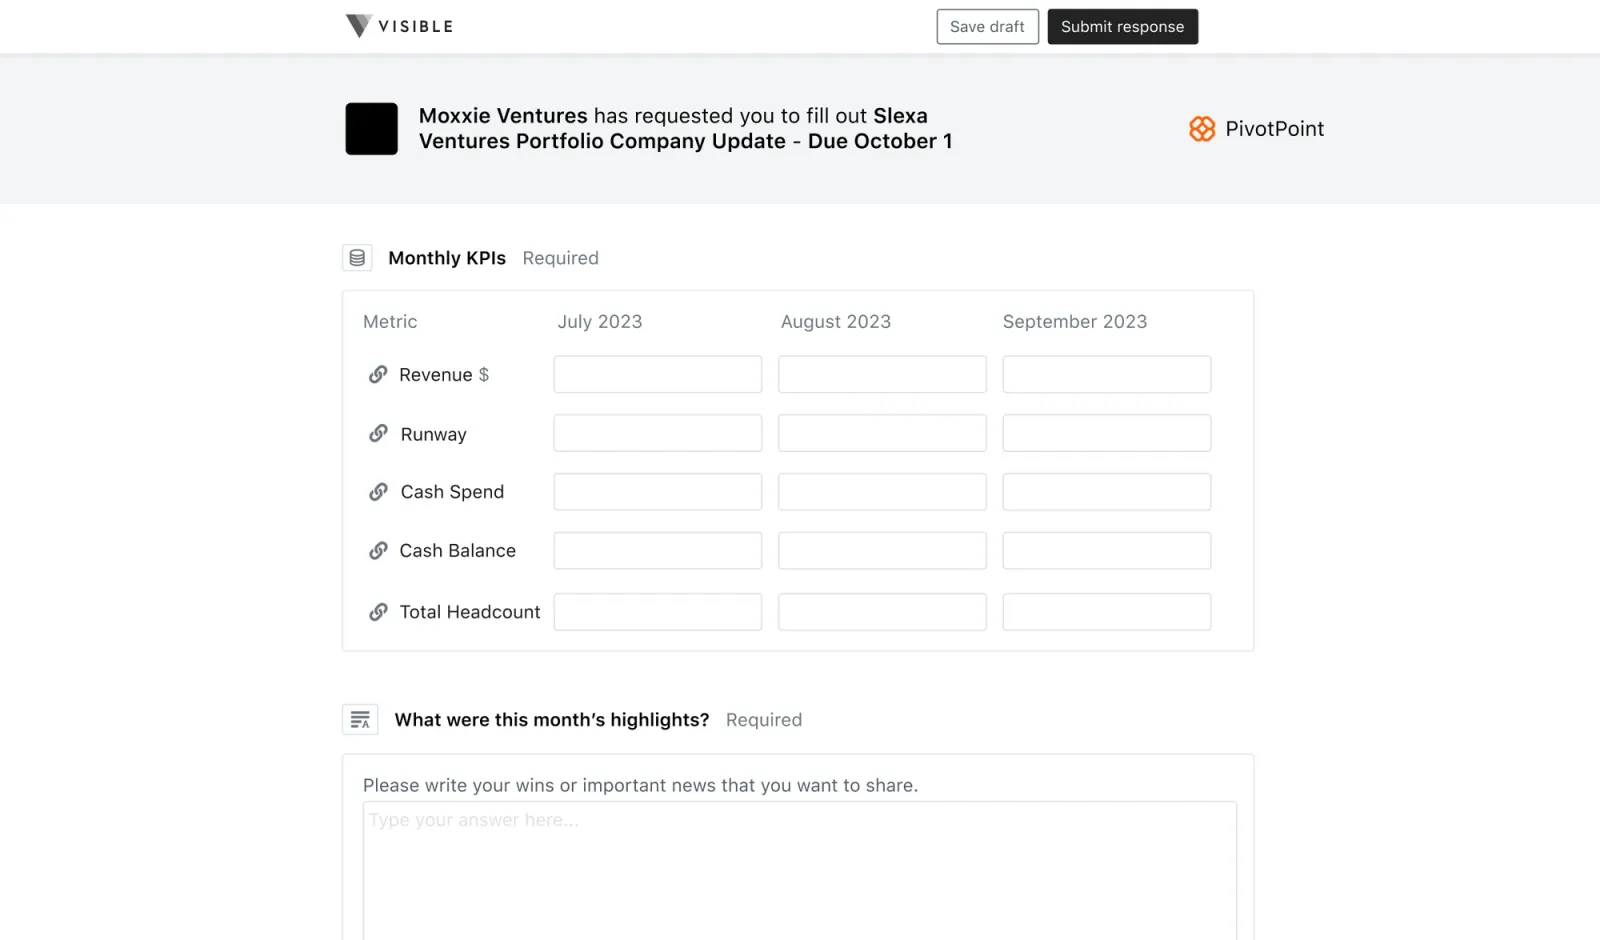Click the text icon beside the highlights question

point(360,719)
